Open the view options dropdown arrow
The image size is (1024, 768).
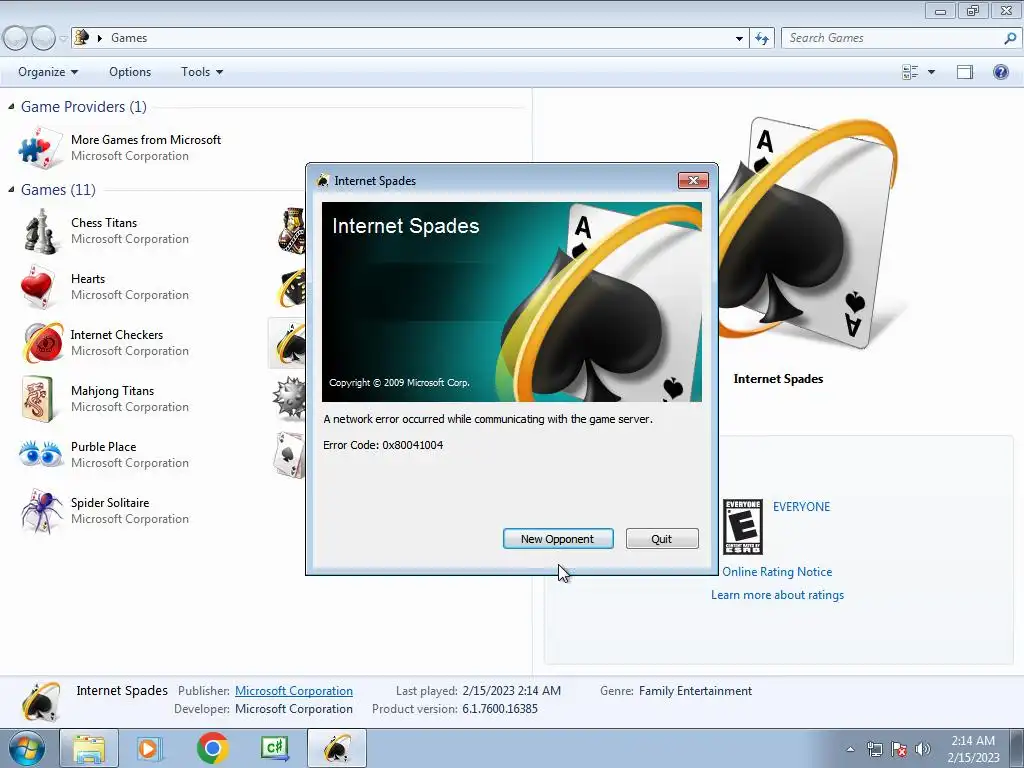click(x=931, y=72)
